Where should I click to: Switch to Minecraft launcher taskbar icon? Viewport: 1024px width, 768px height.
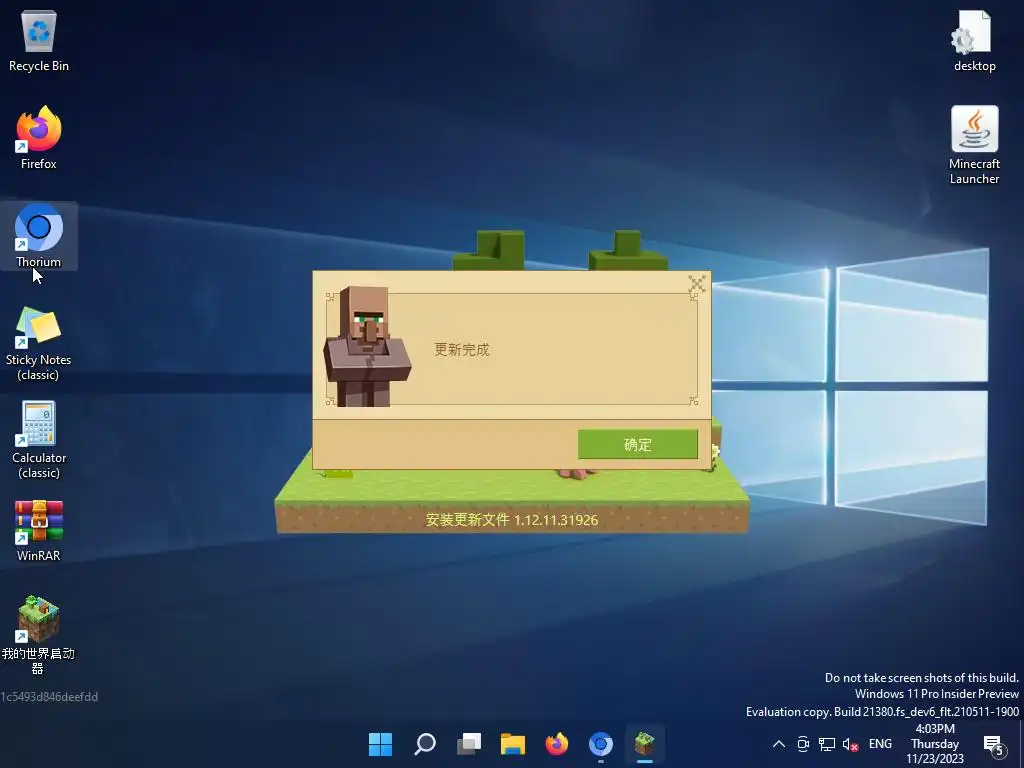(x=645, y=744)
